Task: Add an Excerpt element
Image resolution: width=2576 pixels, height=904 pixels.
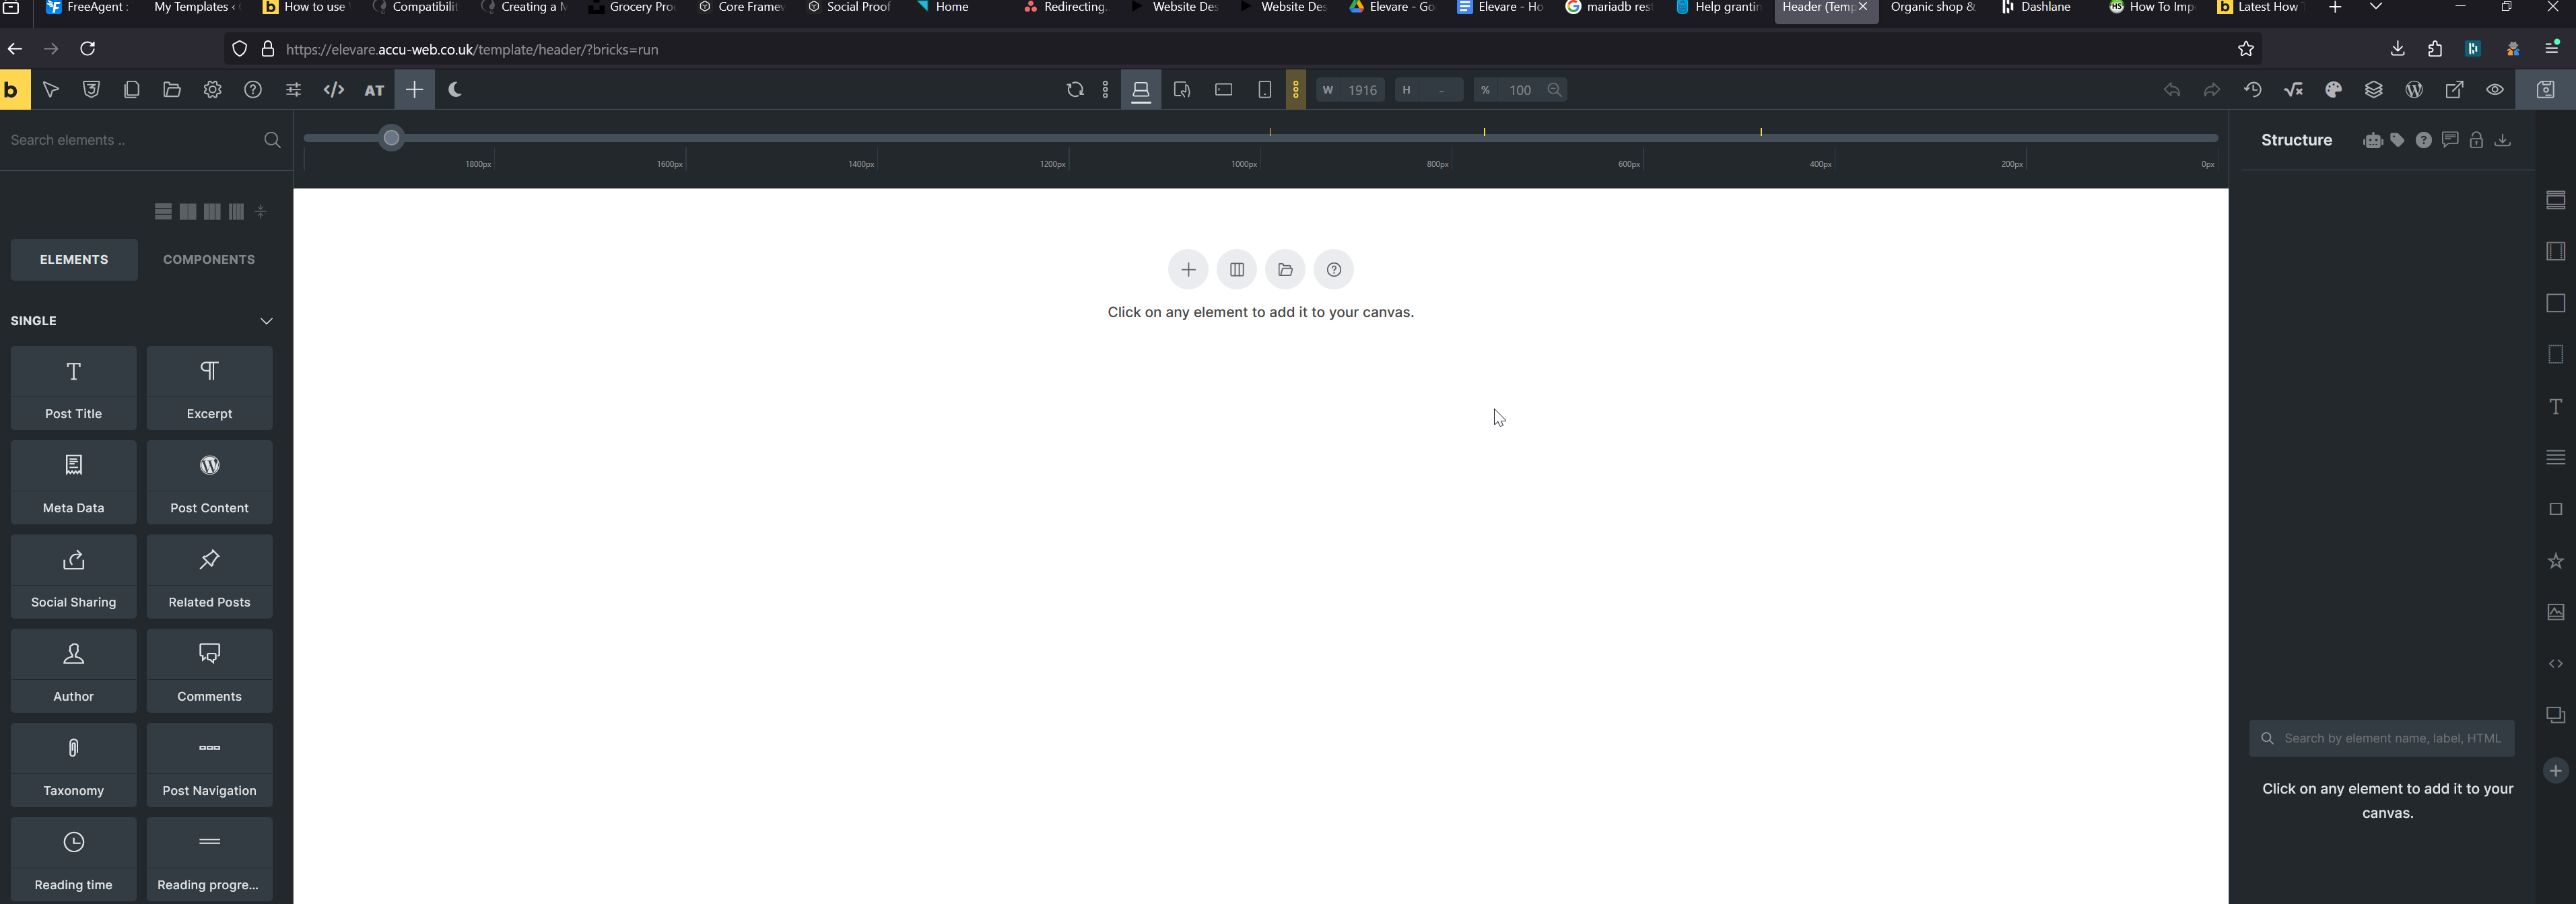Action: tap(210, 388)
